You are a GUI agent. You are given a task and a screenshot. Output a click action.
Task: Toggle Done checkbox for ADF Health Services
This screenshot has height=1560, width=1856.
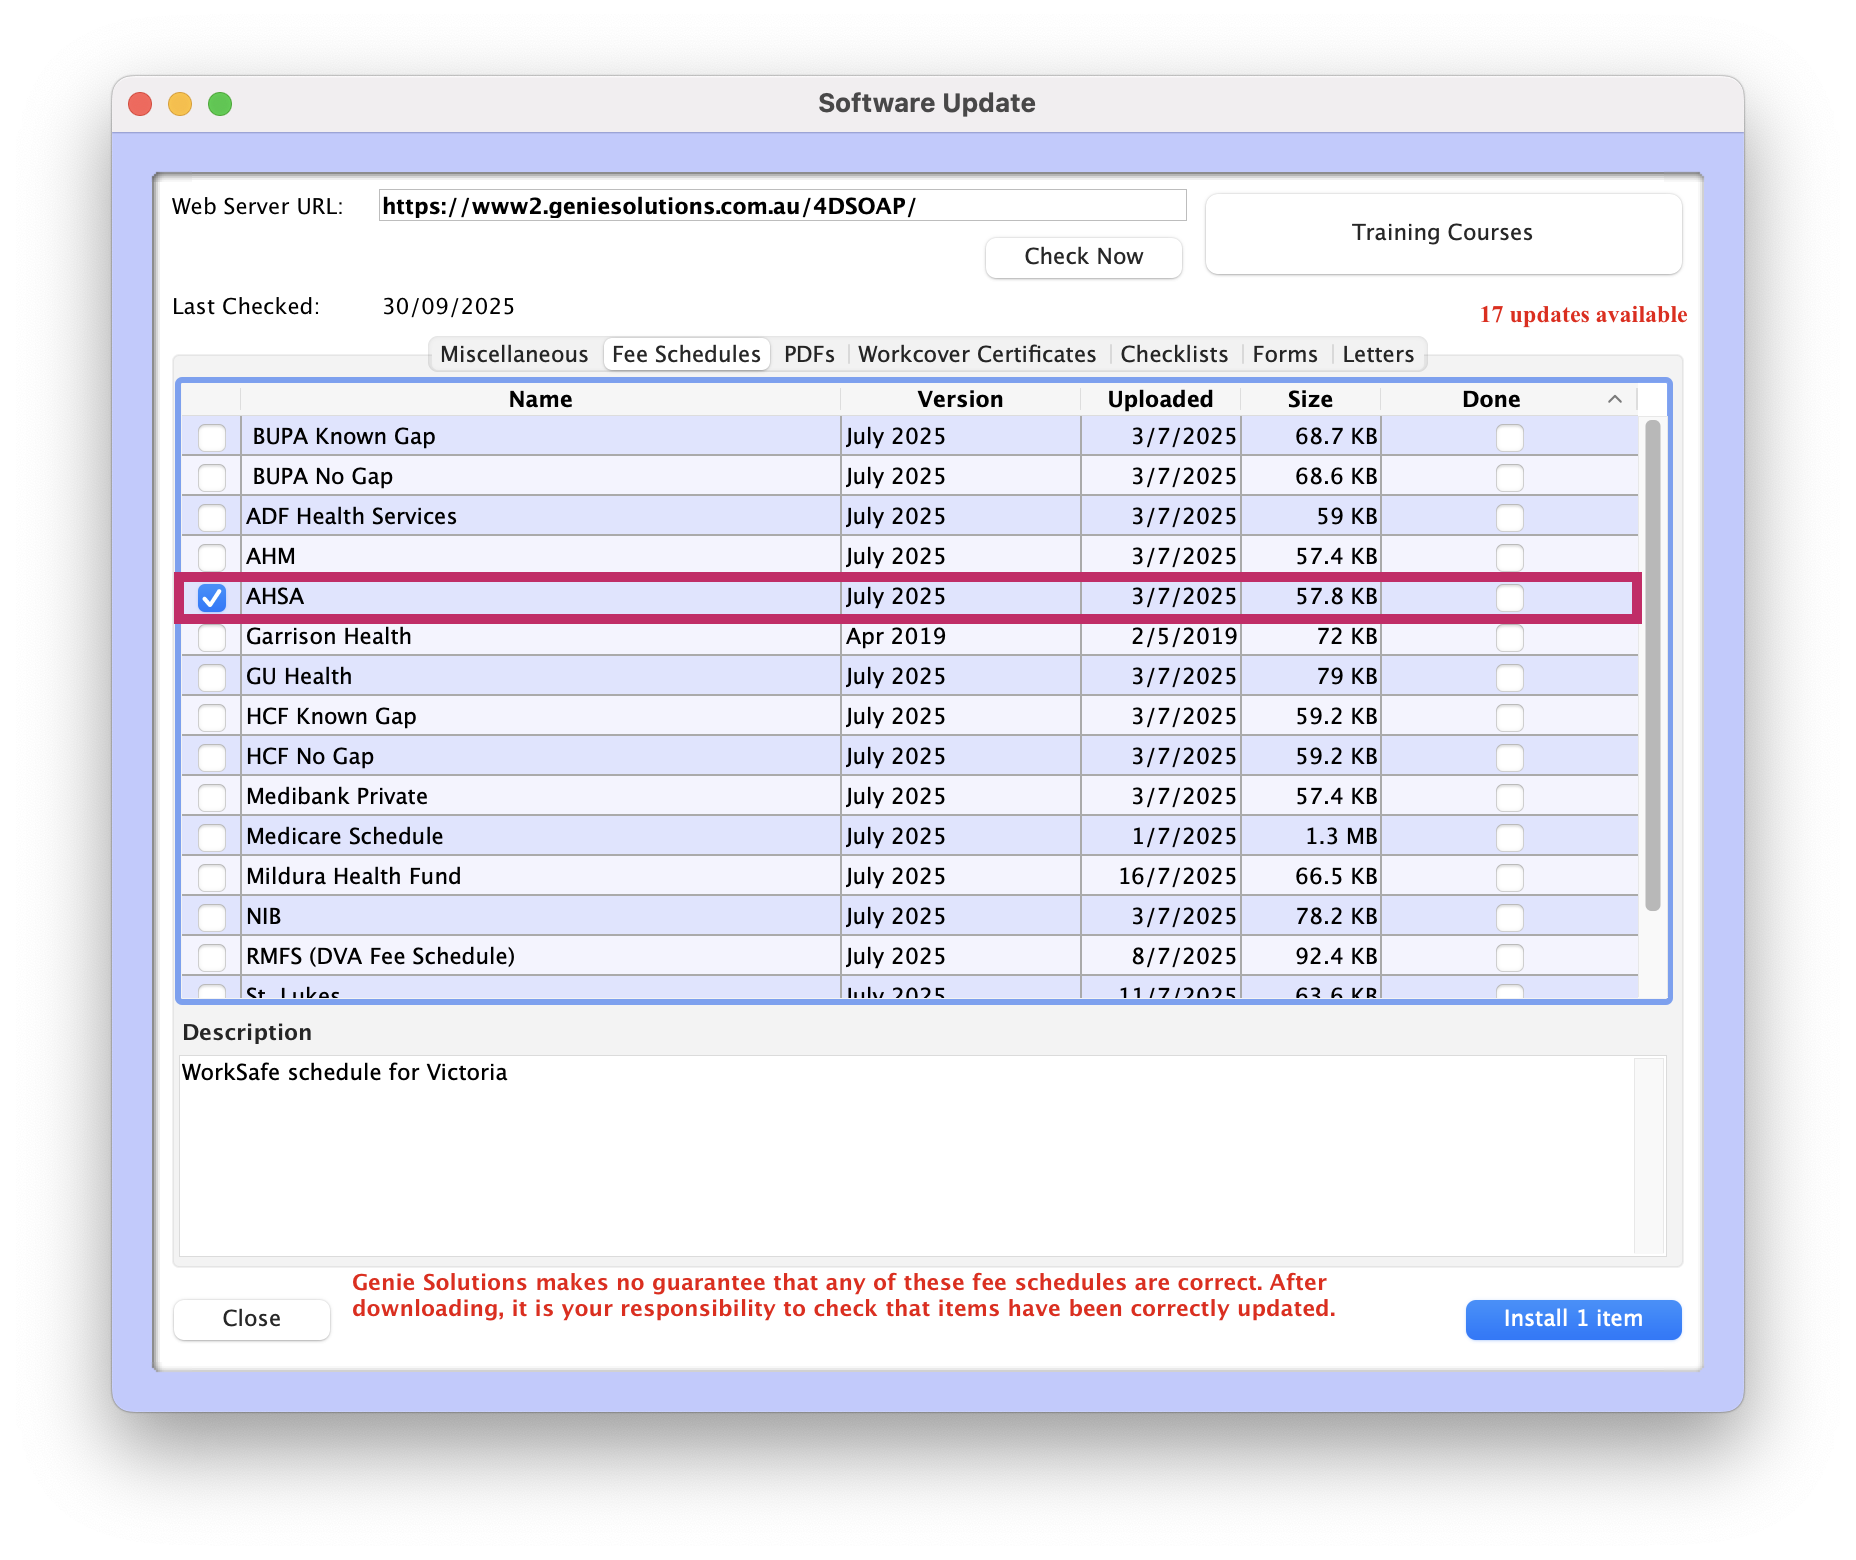pos(1509,517)
